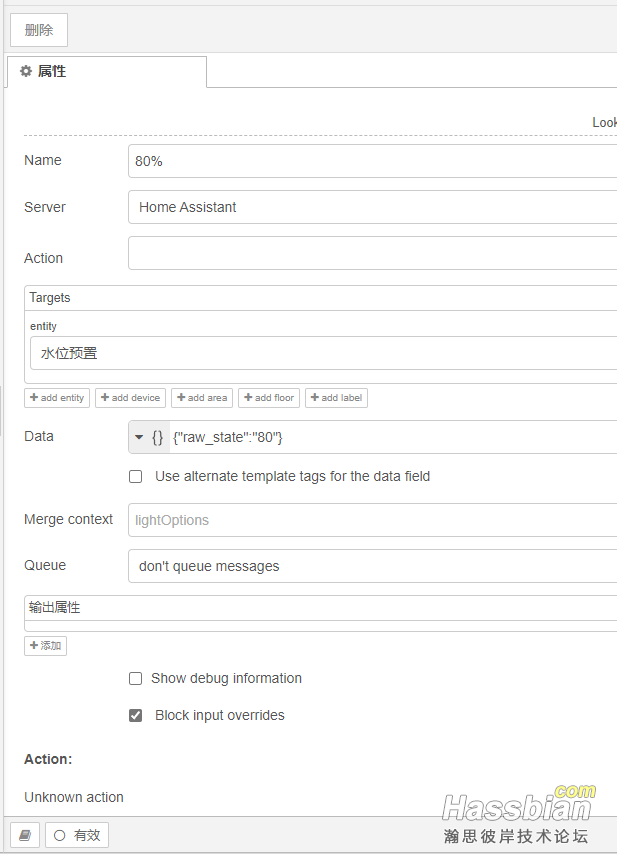This screenshot has height=854, width=617.
Task: Open the Queue dropdown don't queue messages
Action: click(372, 566)
